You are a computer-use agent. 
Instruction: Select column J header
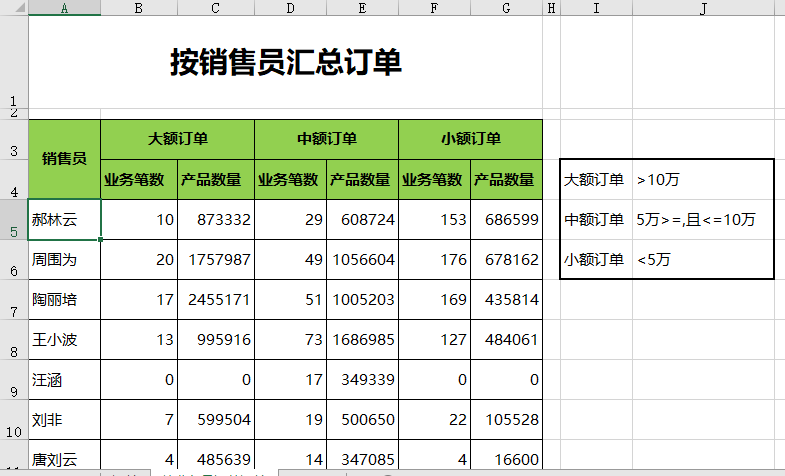tap(703, 8)
